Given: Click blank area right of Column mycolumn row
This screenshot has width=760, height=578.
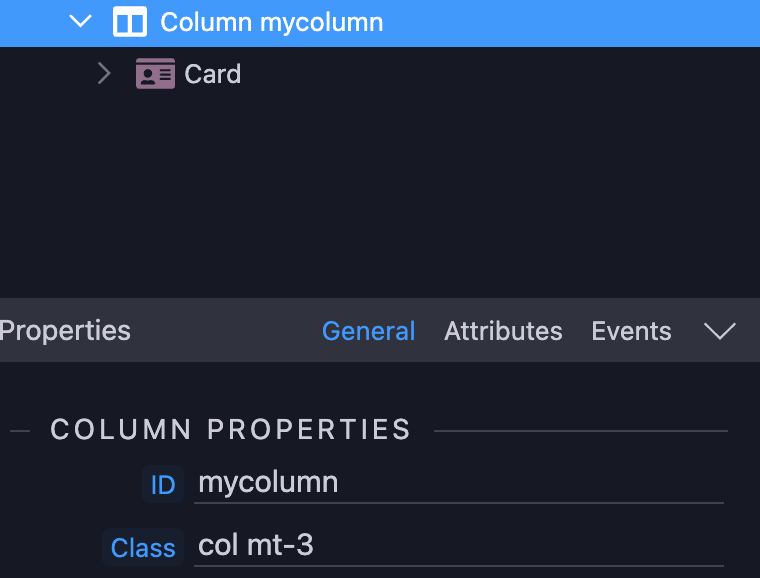Looking at the screenshot, I should tap(572, 23).
